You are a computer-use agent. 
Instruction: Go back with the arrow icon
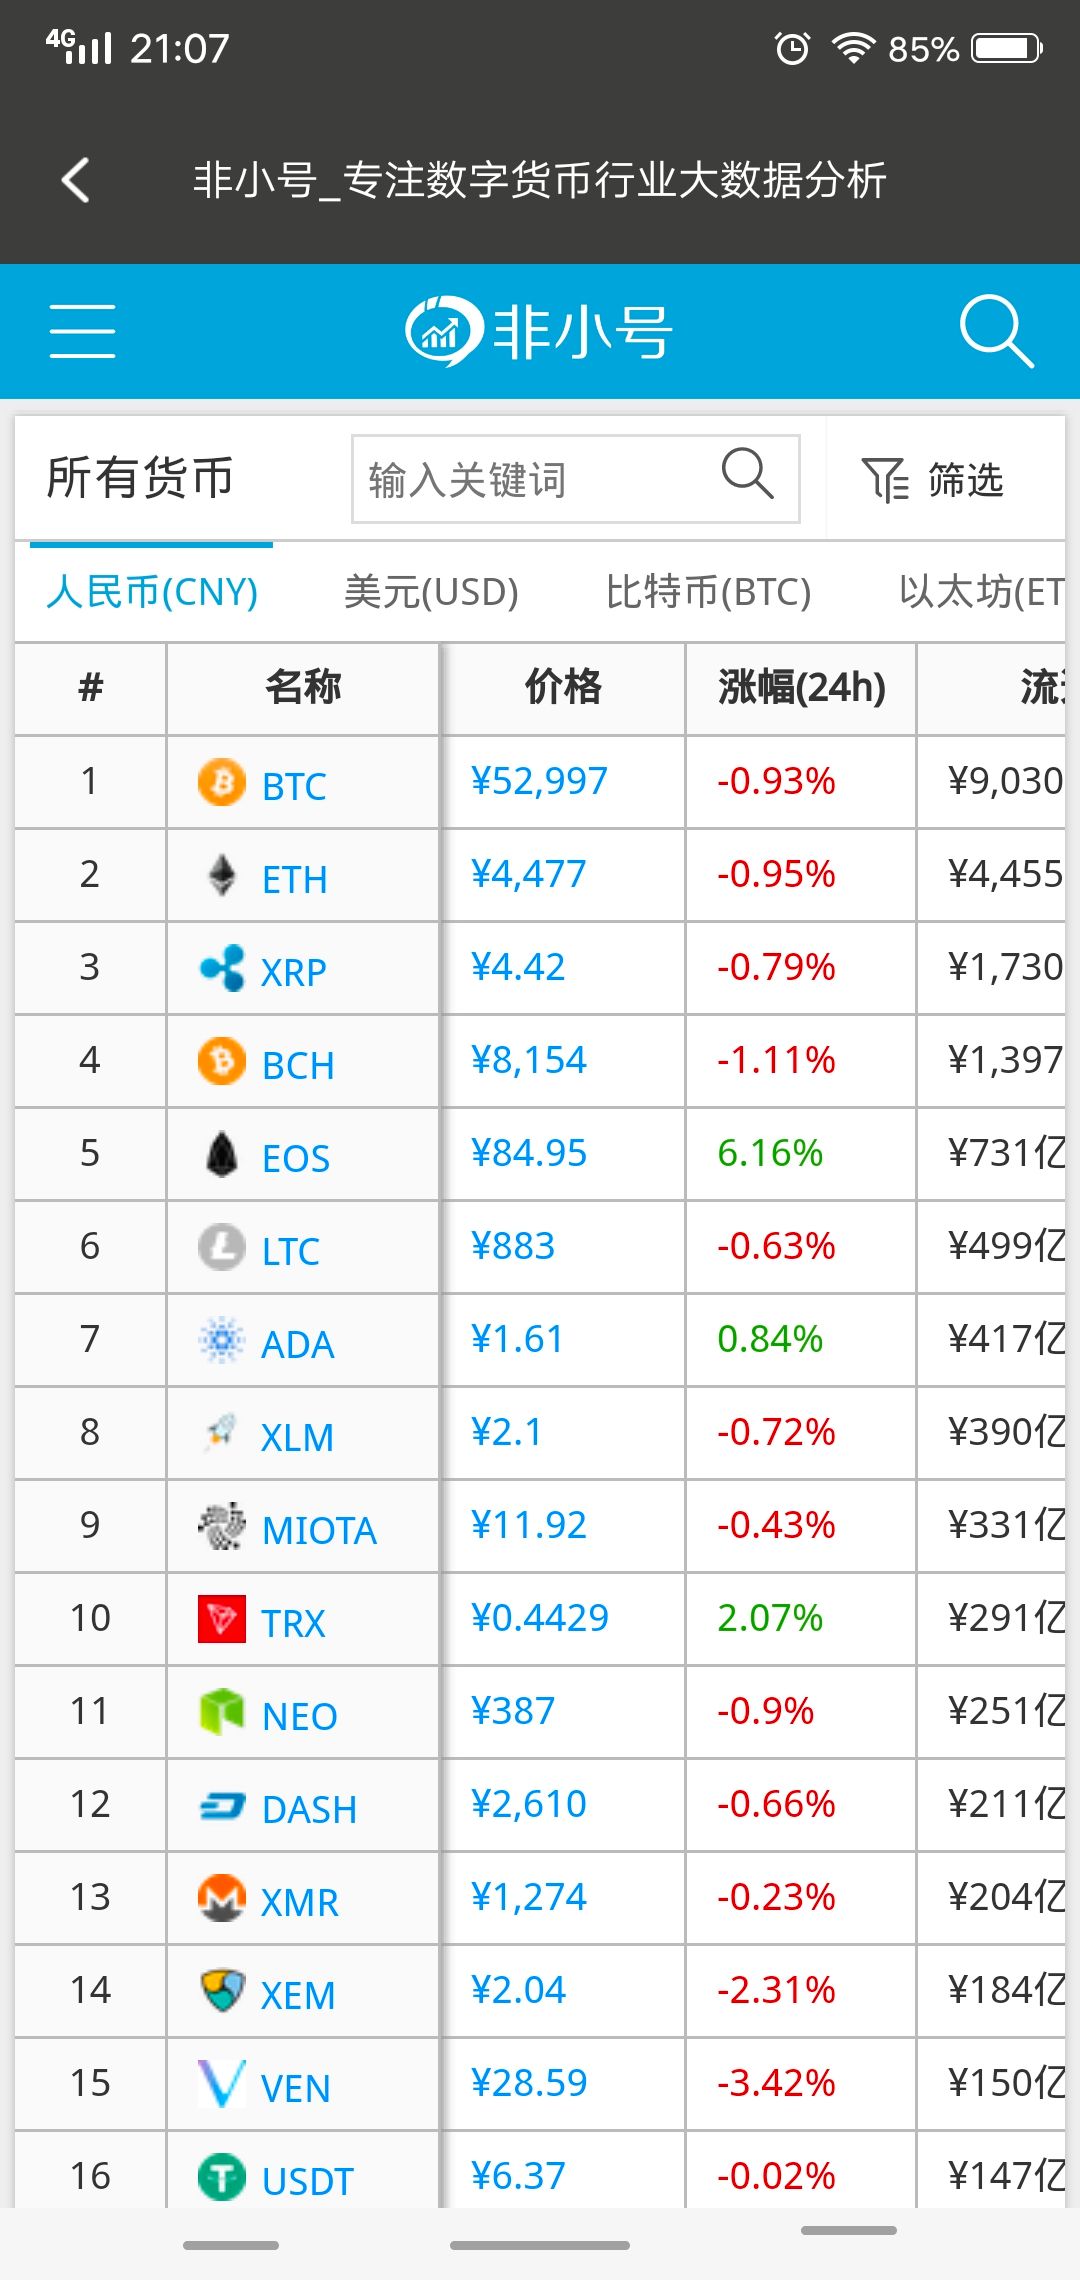click(x=76, y=180)
